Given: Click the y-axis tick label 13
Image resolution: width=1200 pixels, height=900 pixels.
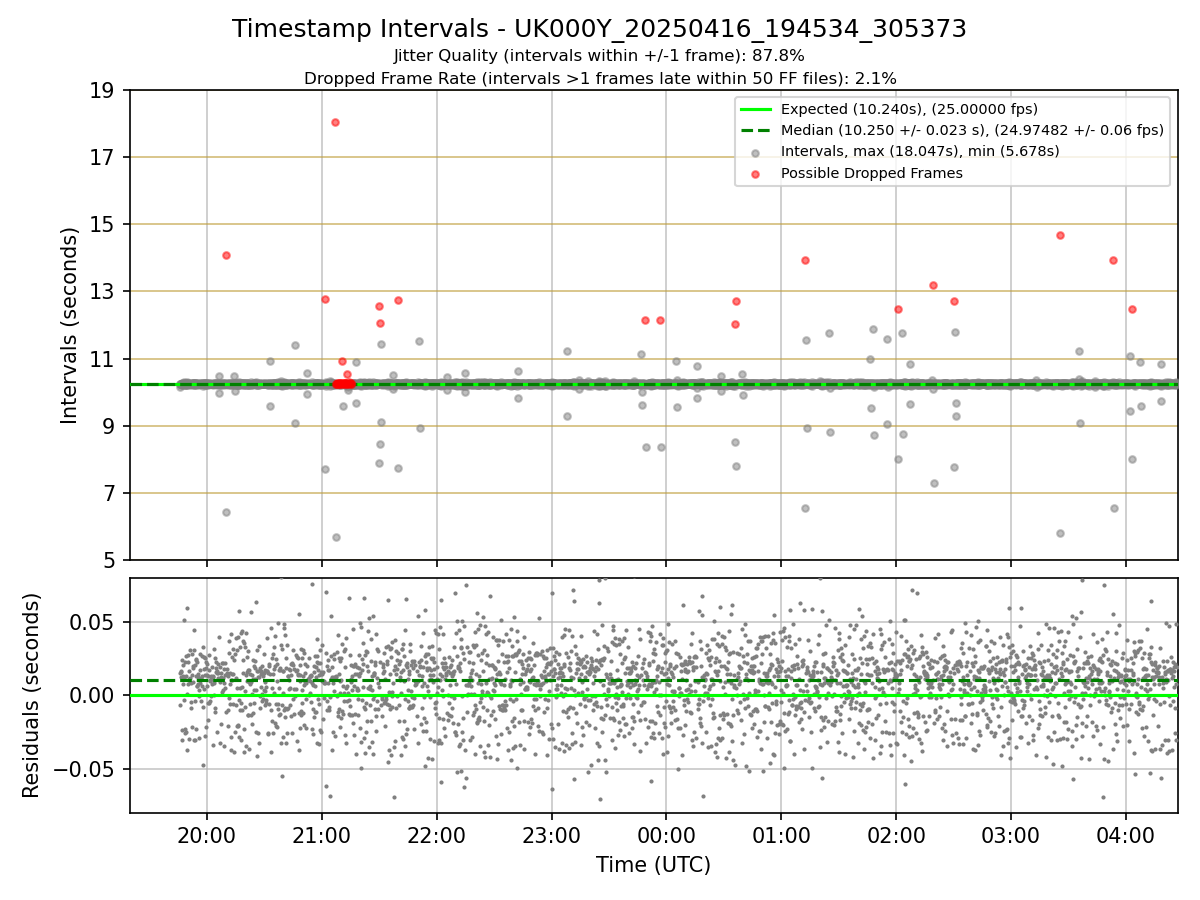Looking at the screenshot, I should pyautogui.click(x=100, y=291).
